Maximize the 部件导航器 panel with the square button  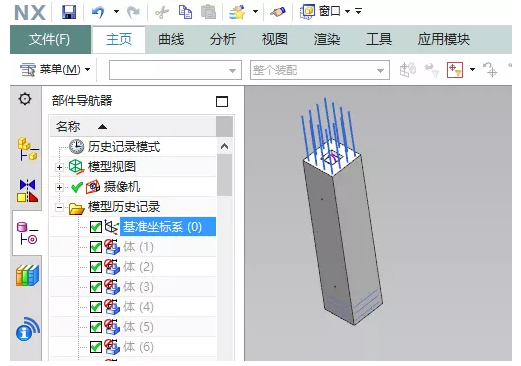222,101
